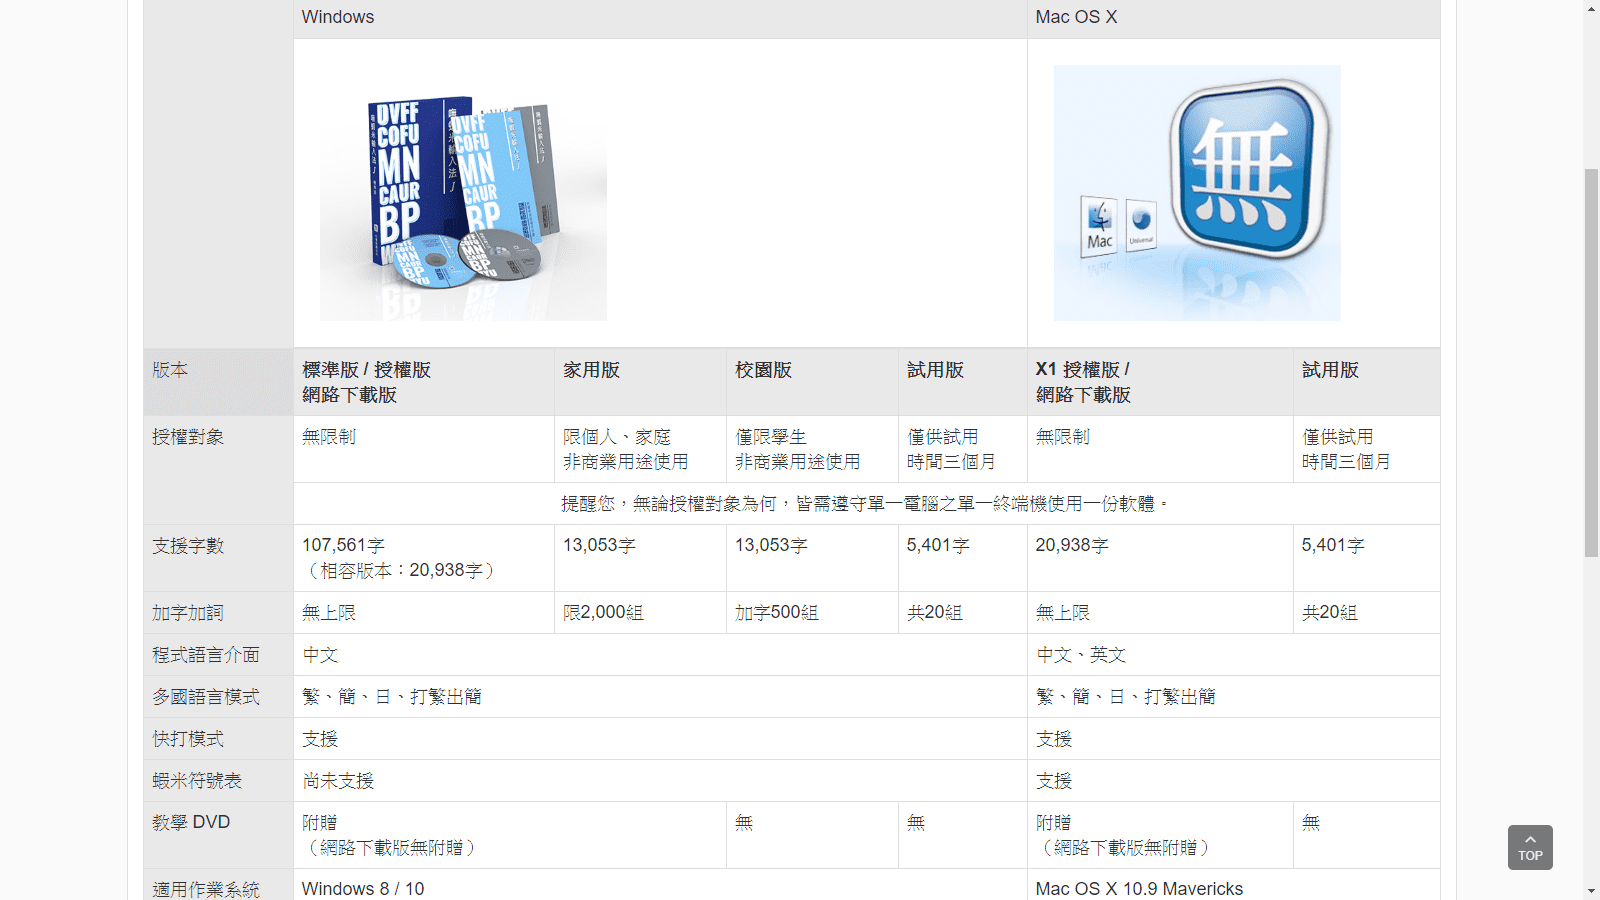Image resolution: width=1600 pixels, height=900 pixels.
Task: Click the 提醒您 single-computer license reminder text
Action: click(865, 503)
